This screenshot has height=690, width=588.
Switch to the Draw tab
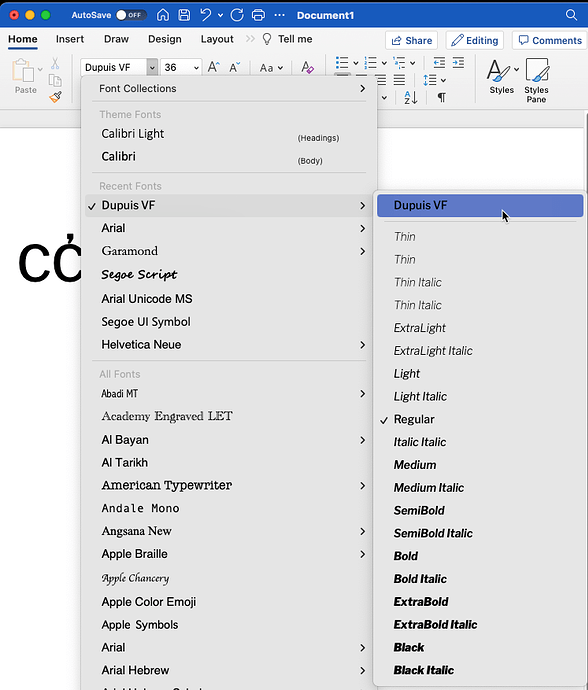[116, 39]
